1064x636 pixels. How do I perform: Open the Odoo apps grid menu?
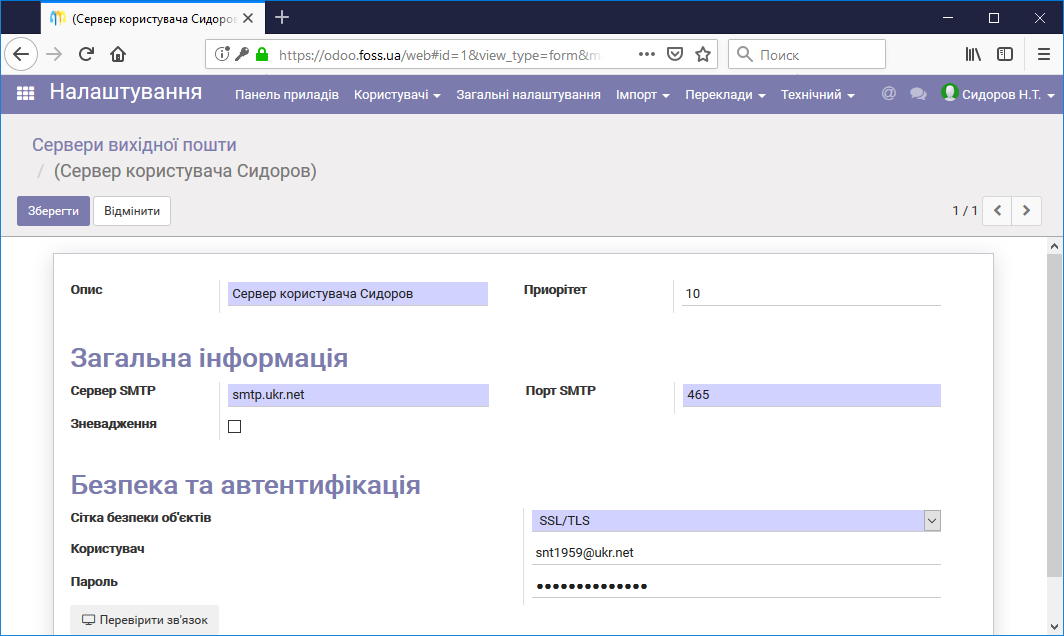pyautogui.click(x=25, y=94)
